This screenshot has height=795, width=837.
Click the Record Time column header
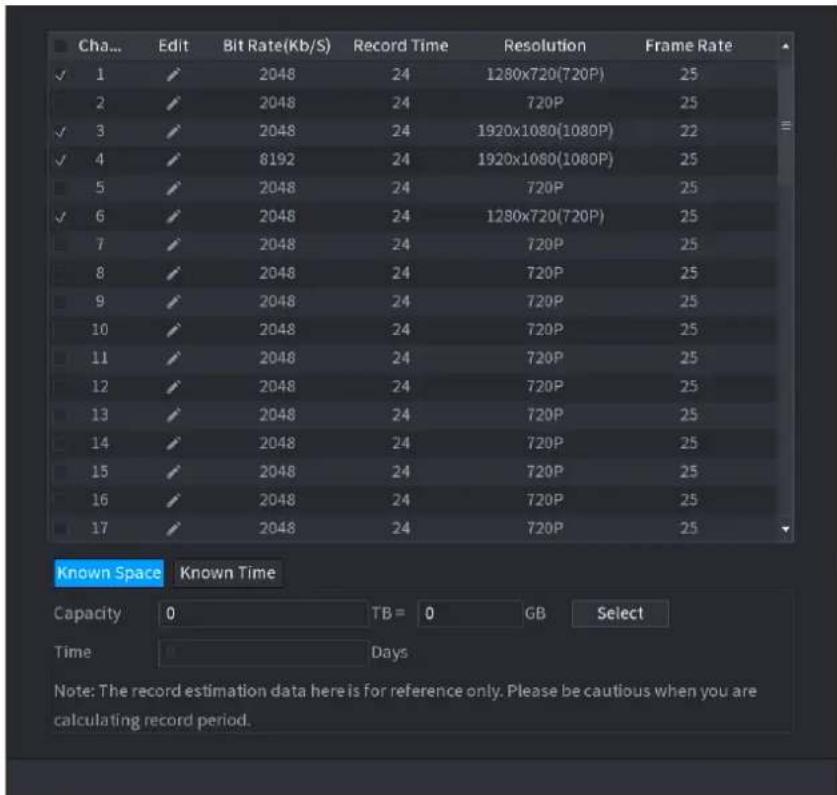400,46
